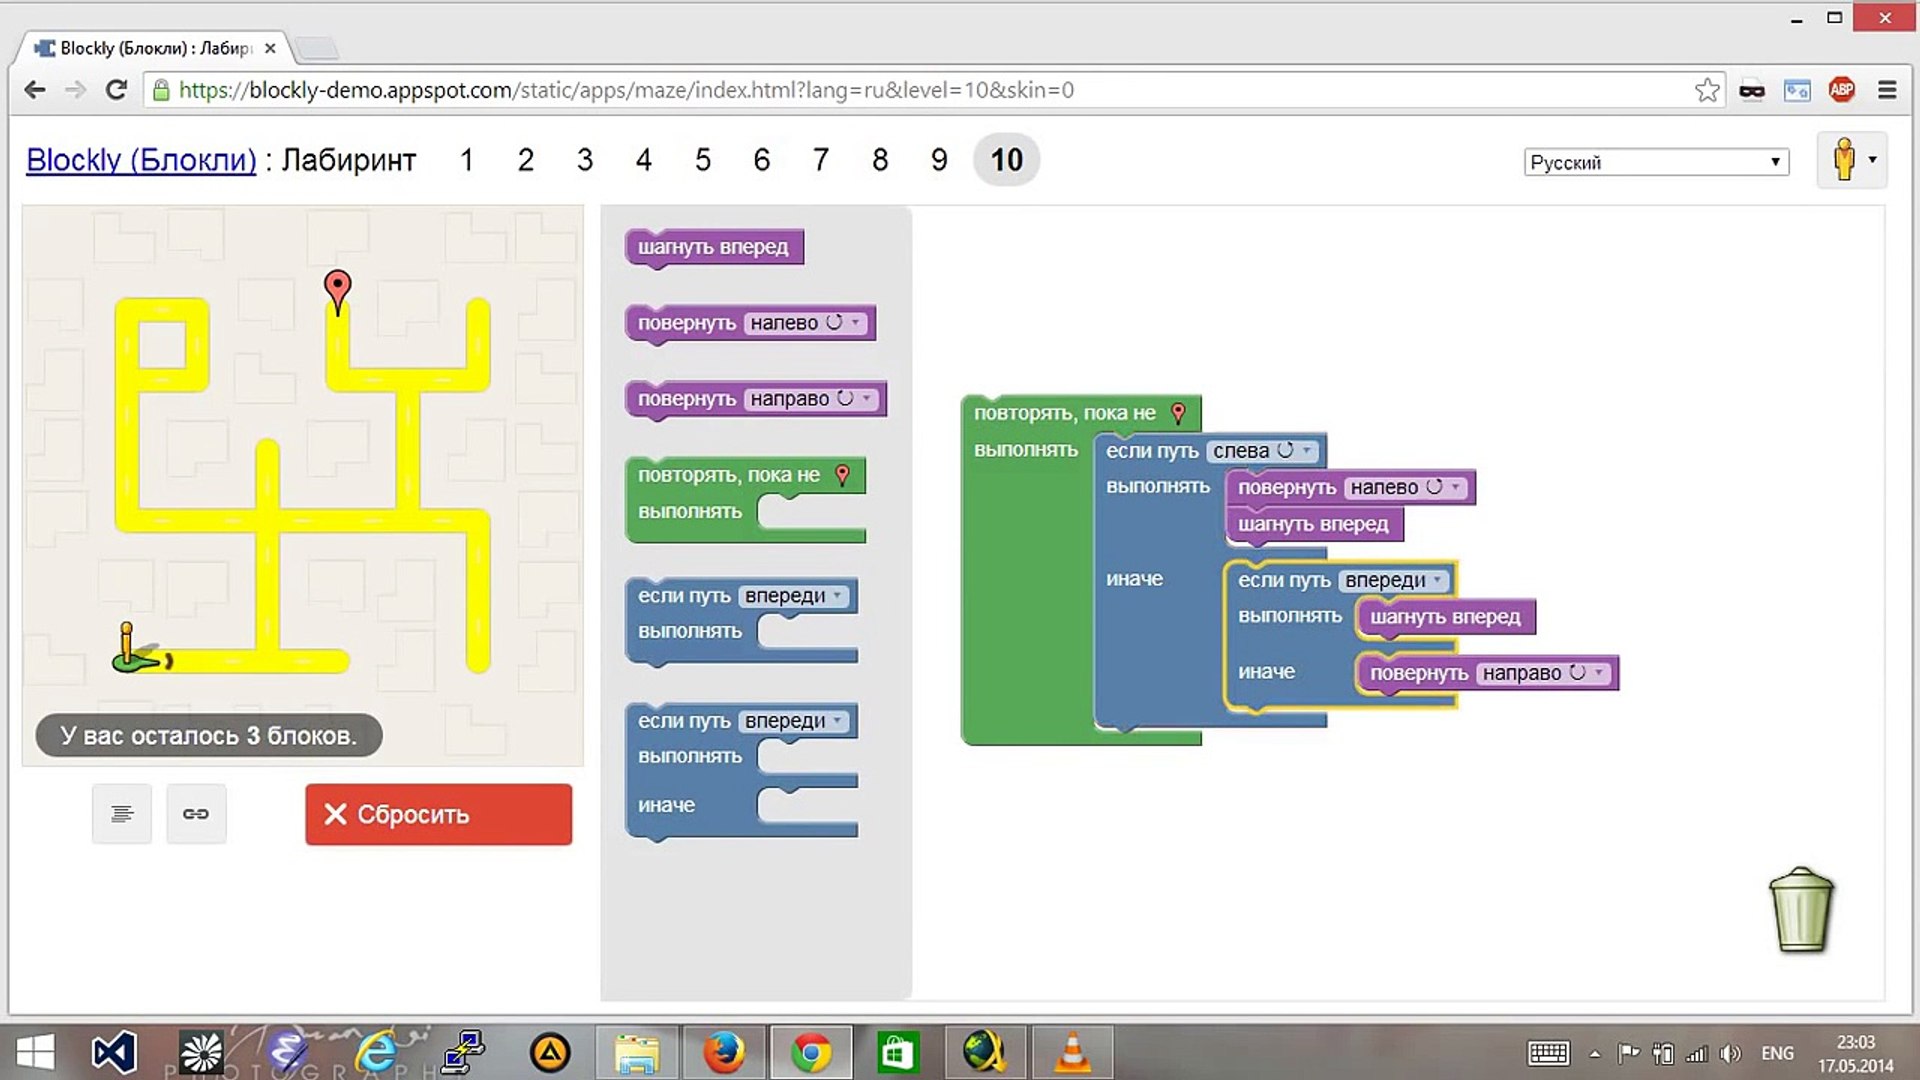Image resolution: width=1920 pixels, height=1080 pixels.
Task: Click the link/save chain icon button
Action: 196,814
